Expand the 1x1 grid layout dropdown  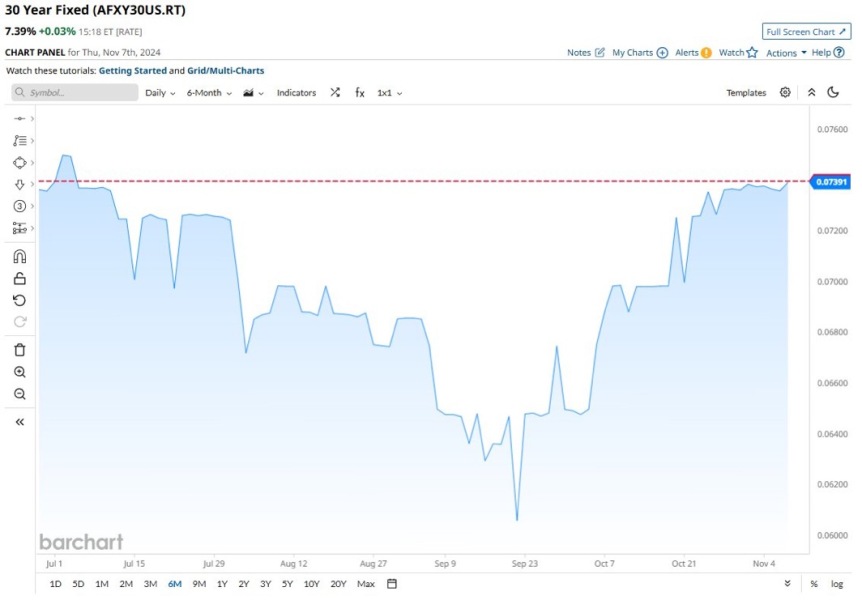(388, 92)
